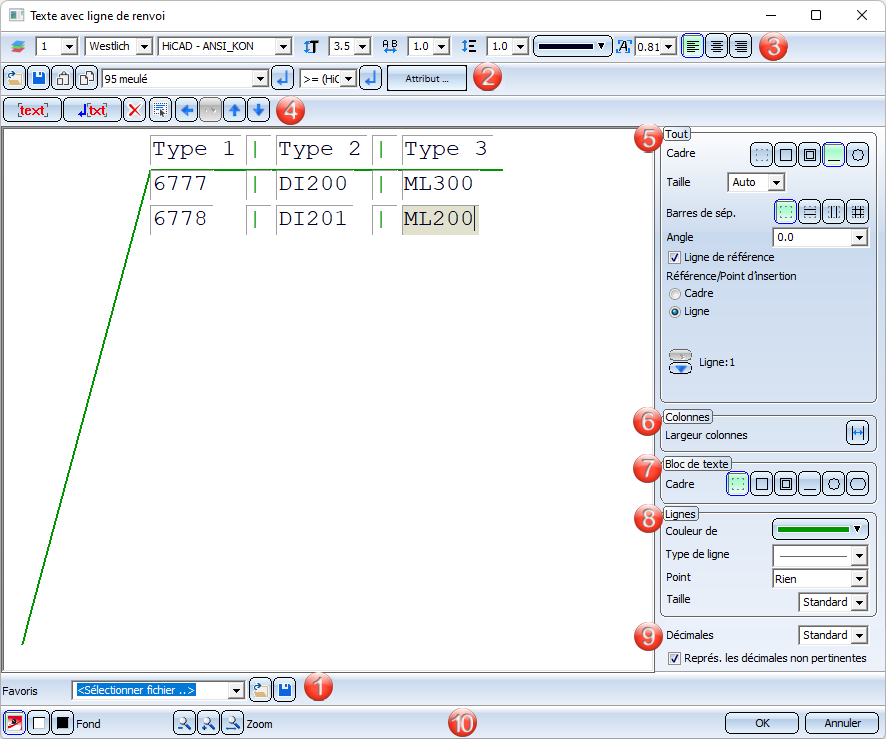Image resolution: width=886 pixels, height=739 pixels.
Task: Open a favorites file with the folder icon
Action: point(260,690)
